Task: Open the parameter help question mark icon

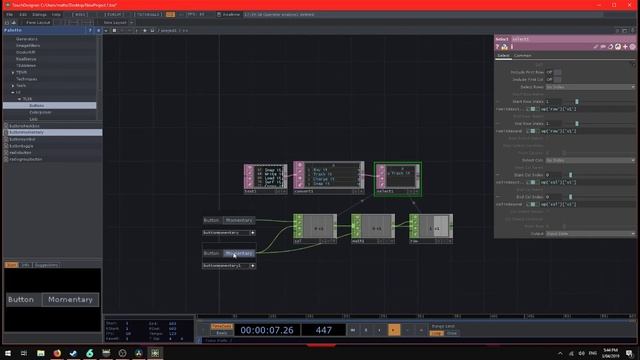Action: pyautogui.click(x=498, y=47)
